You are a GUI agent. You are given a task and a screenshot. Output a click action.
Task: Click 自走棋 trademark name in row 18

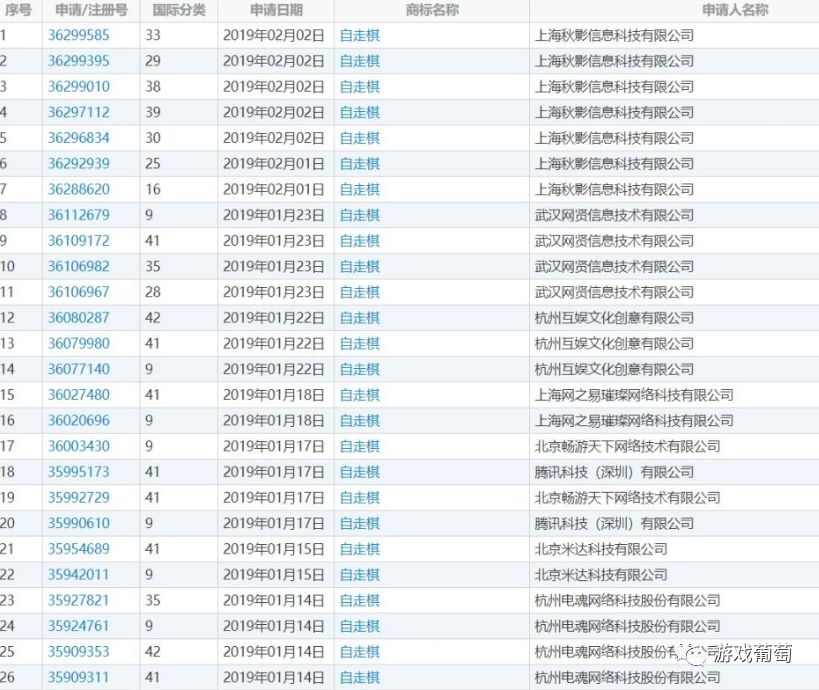(x=360, y=472)
